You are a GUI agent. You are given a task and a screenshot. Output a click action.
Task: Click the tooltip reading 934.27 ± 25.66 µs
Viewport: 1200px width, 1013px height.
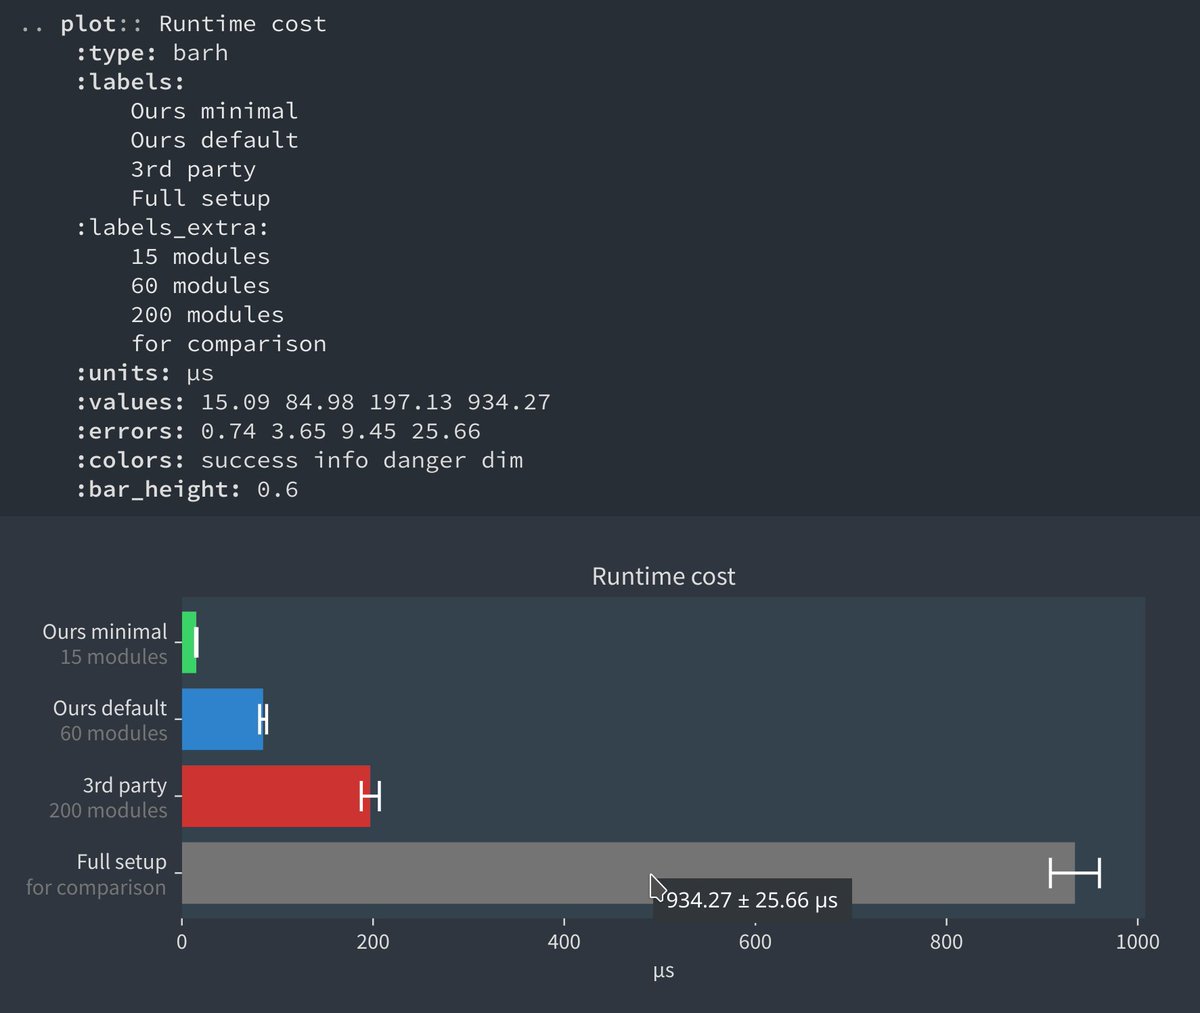tap(752, 900)
